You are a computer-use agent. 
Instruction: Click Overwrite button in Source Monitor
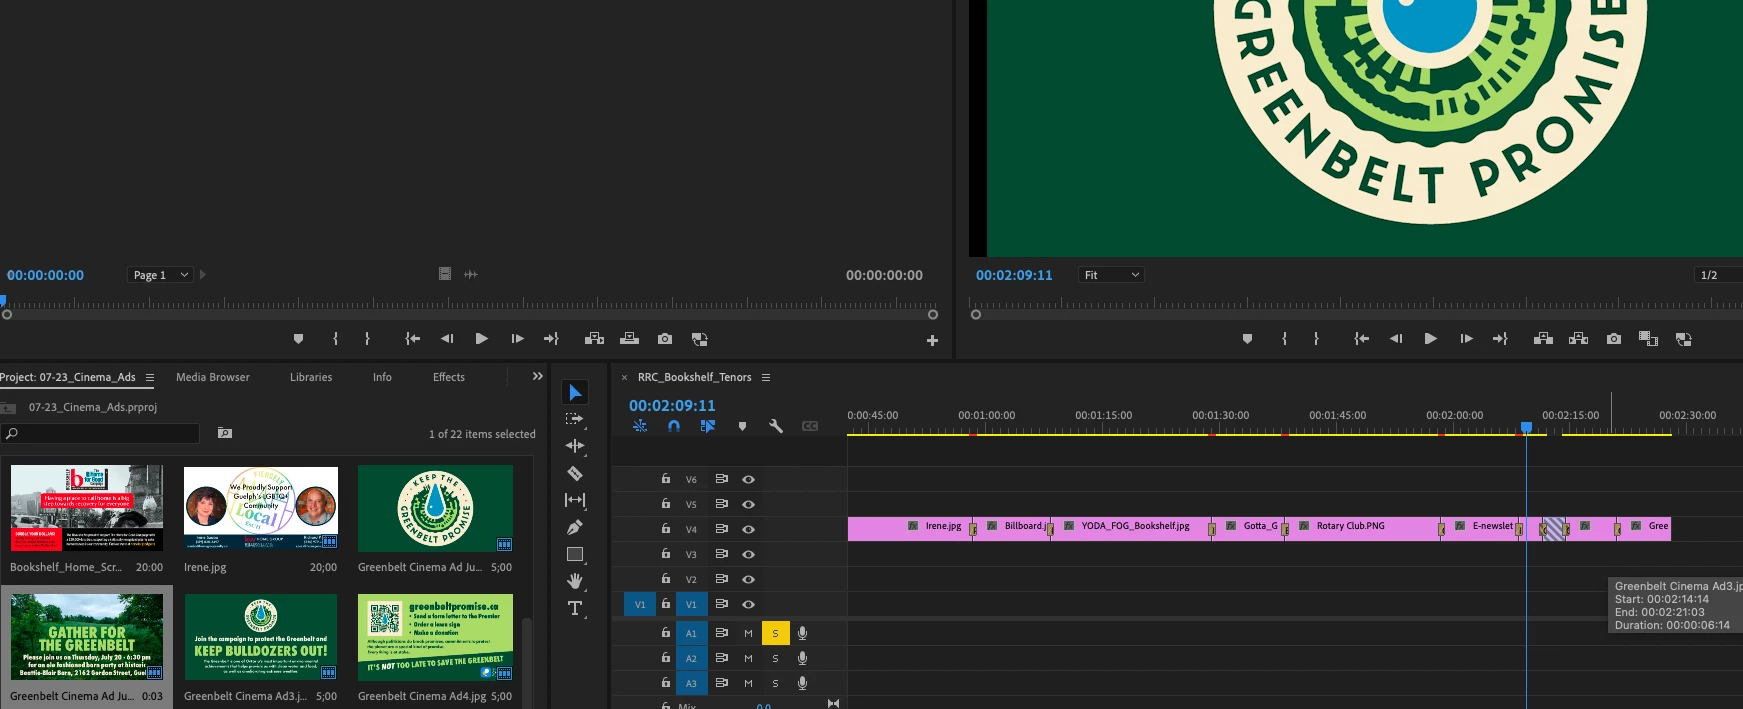point(629,339)
